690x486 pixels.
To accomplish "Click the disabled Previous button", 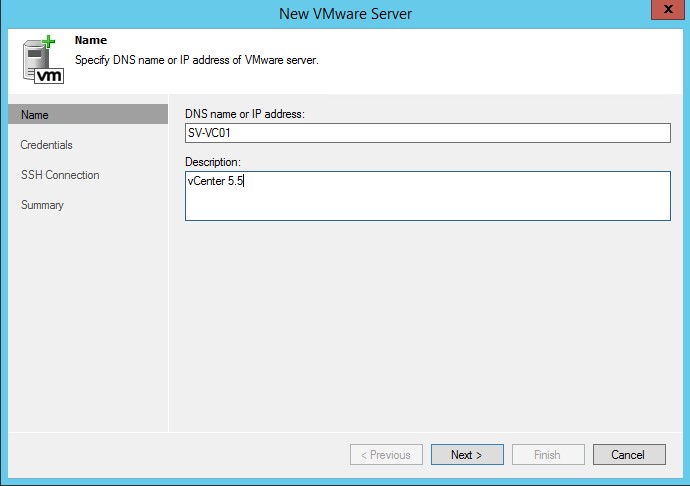I will (386, 454).
